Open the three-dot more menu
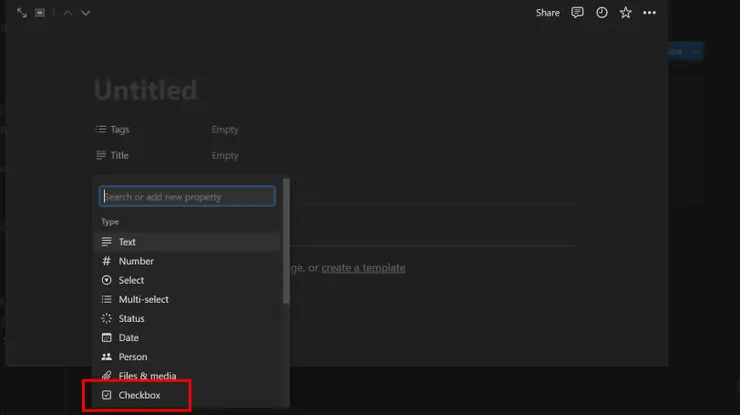 point(649,13)
